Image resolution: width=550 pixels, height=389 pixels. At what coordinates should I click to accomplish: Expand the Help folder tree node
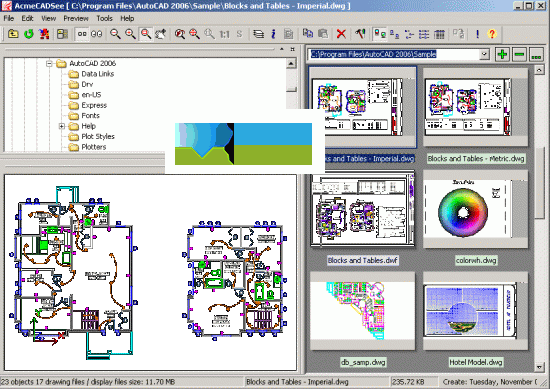62,126
